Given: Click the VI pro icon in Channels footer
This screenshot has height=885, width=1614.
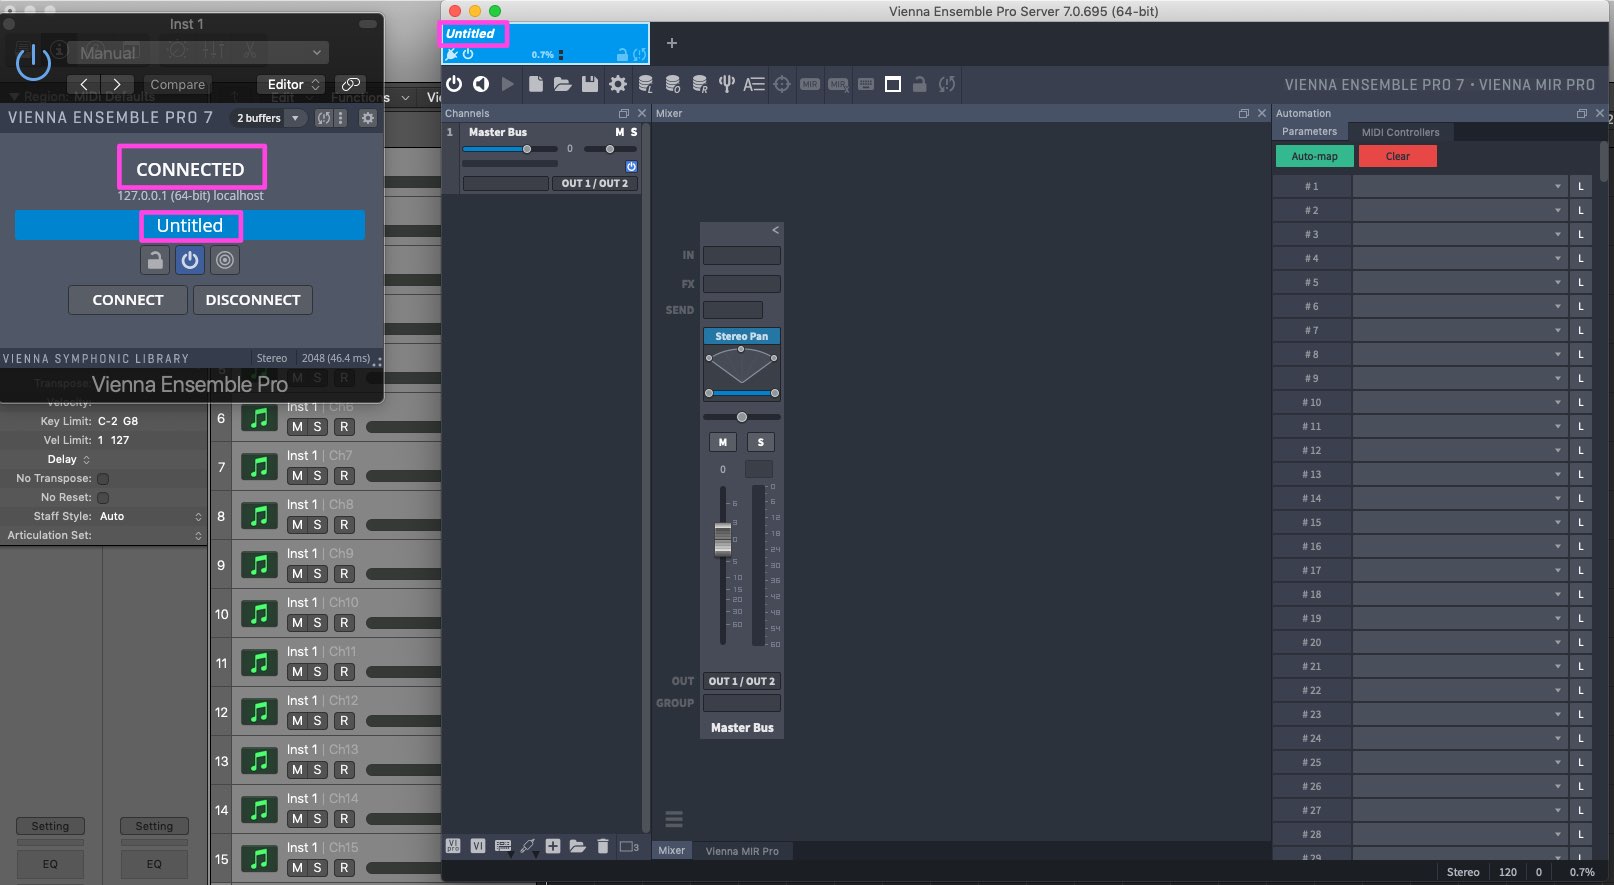Looking at the screenshot, I should [453, 846].
